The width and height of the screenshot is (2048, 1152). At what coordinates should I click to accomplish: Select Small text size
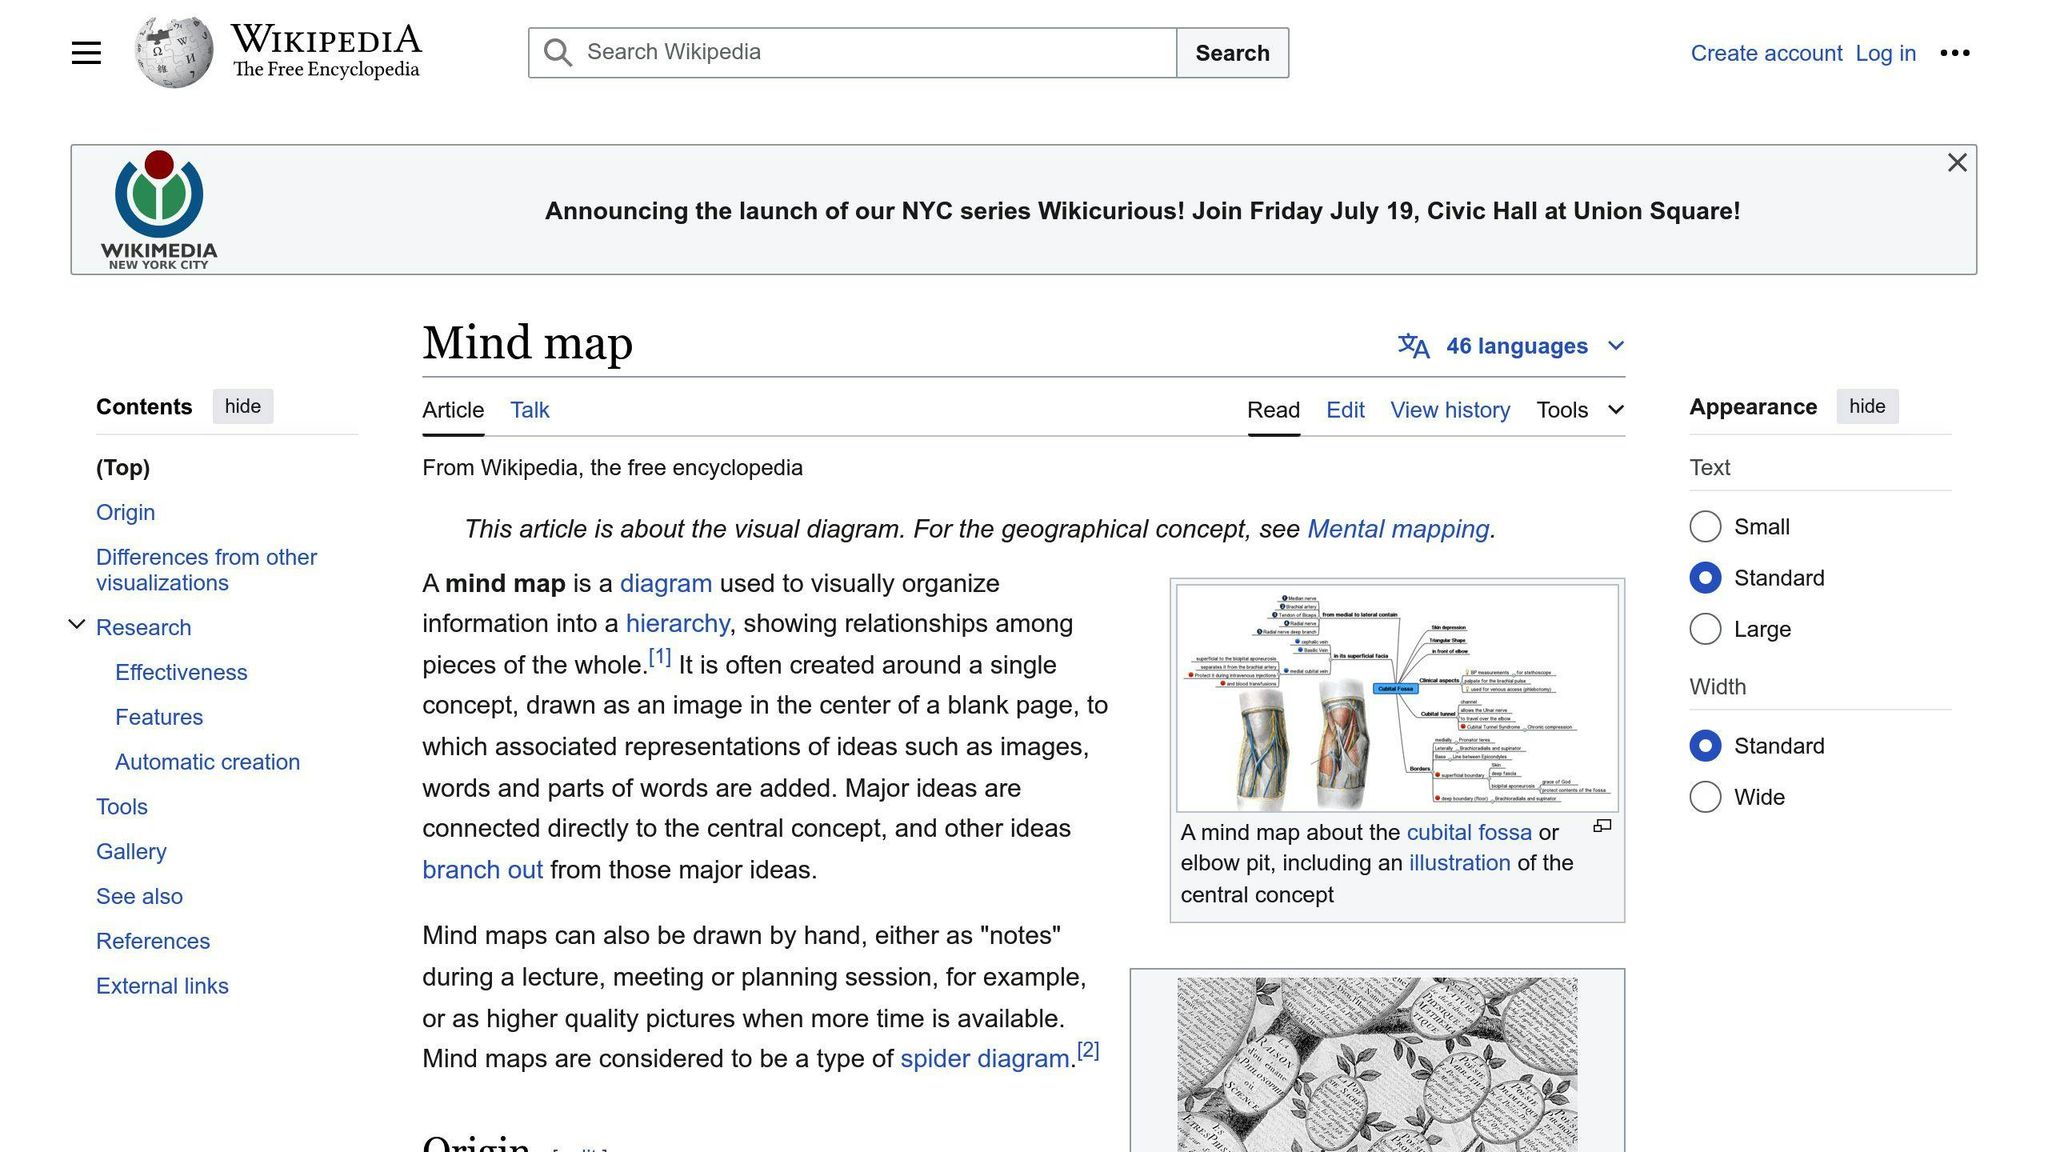1705,526
